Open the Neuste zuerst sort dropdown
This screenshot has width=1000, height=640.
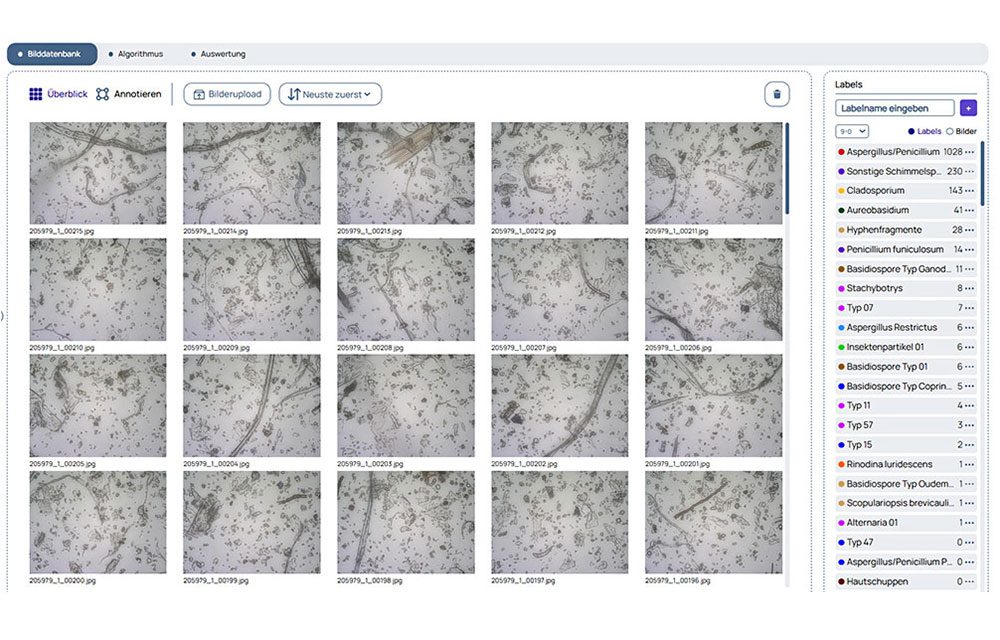(330, 94)
